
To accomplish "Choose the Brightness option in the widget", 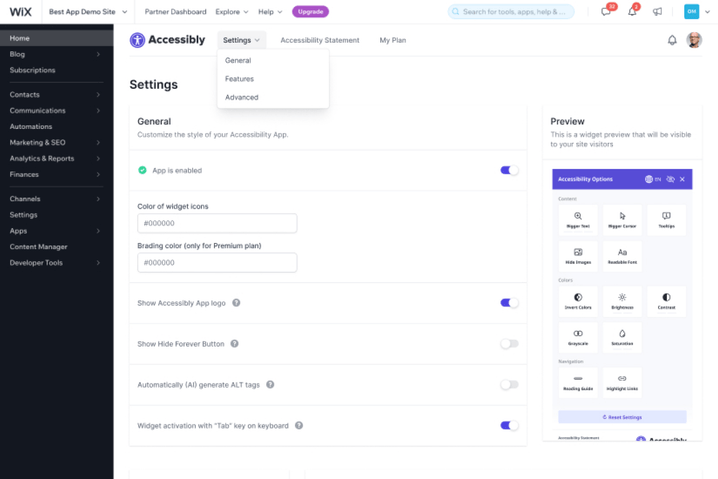I will click(622, 301).
